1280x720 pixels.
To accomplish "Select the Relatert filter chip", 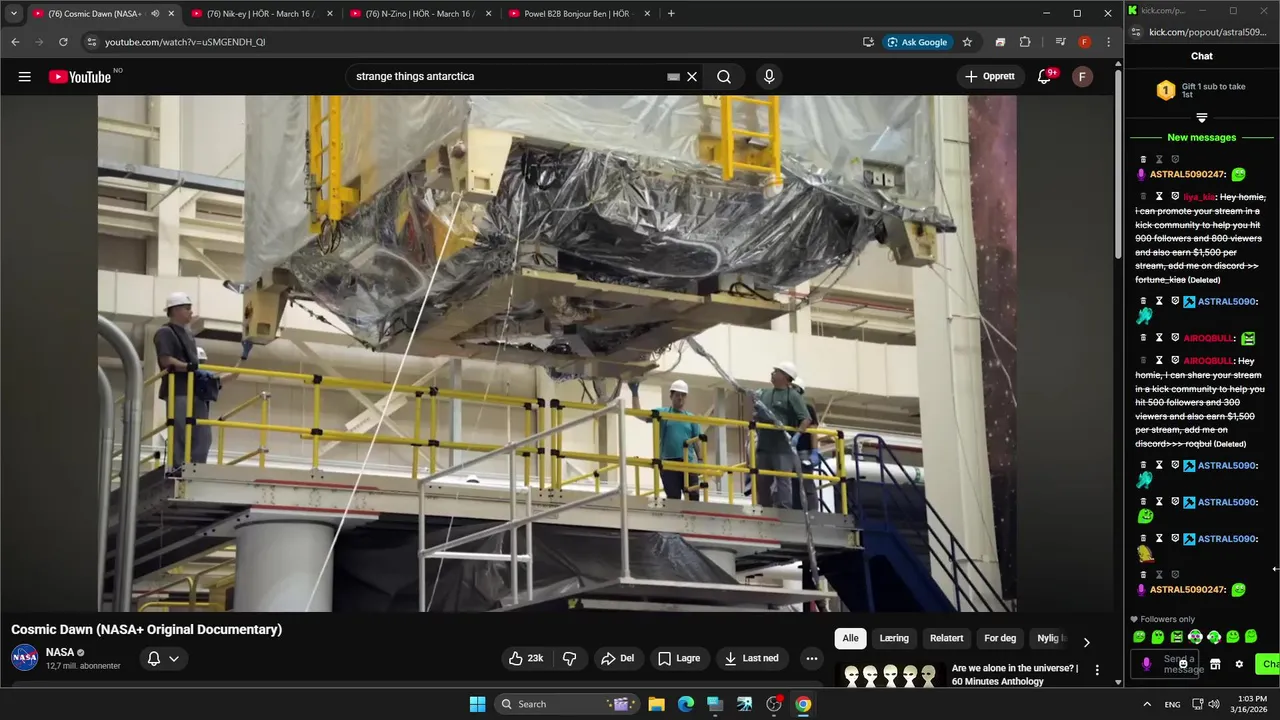I will coord(947,638).
